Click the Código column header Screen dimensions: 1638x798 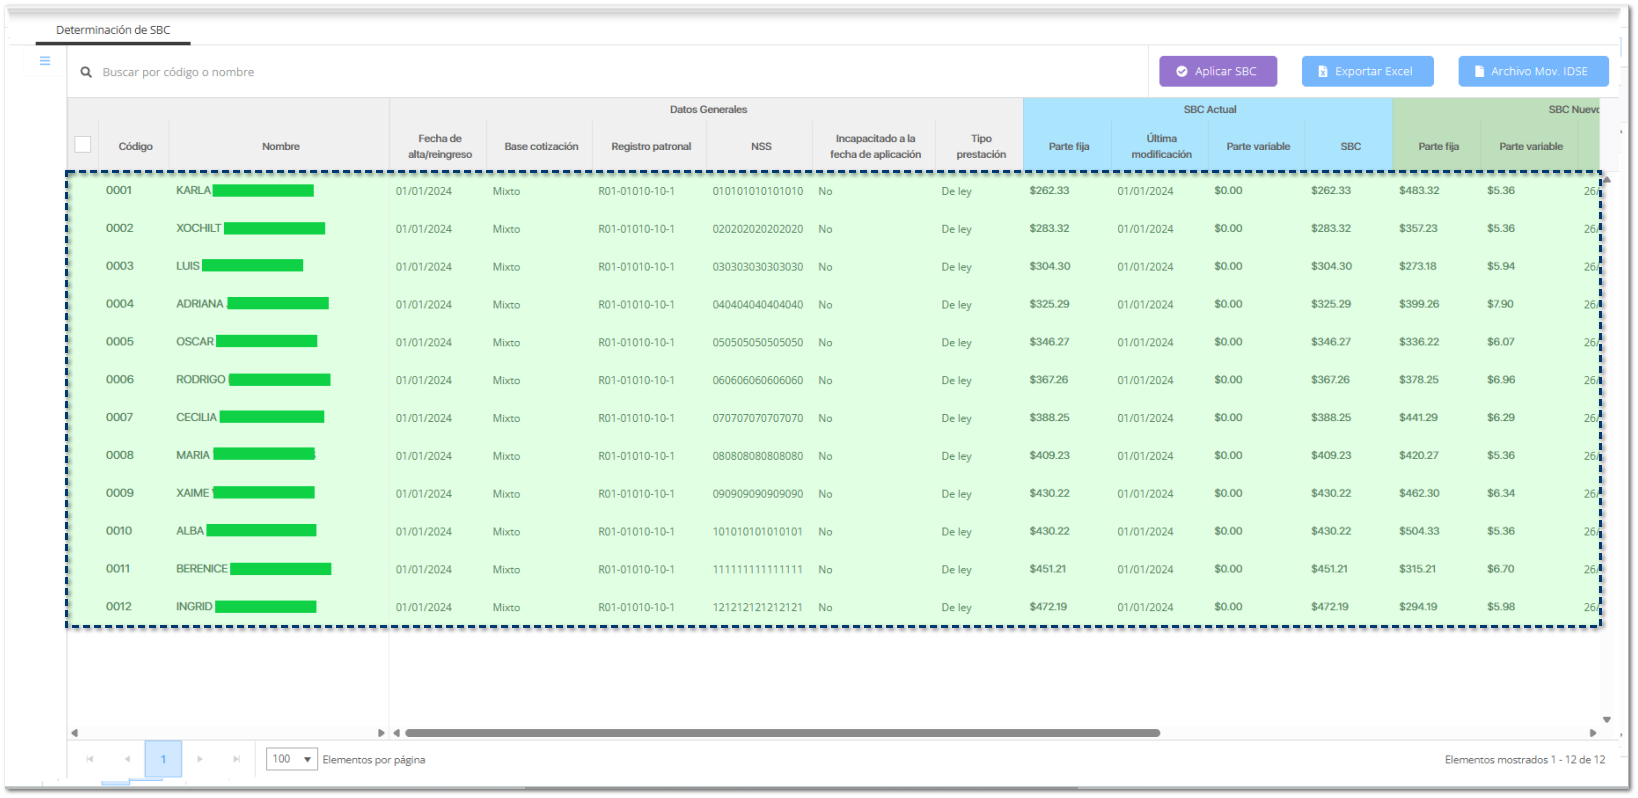tap(135, 146)
